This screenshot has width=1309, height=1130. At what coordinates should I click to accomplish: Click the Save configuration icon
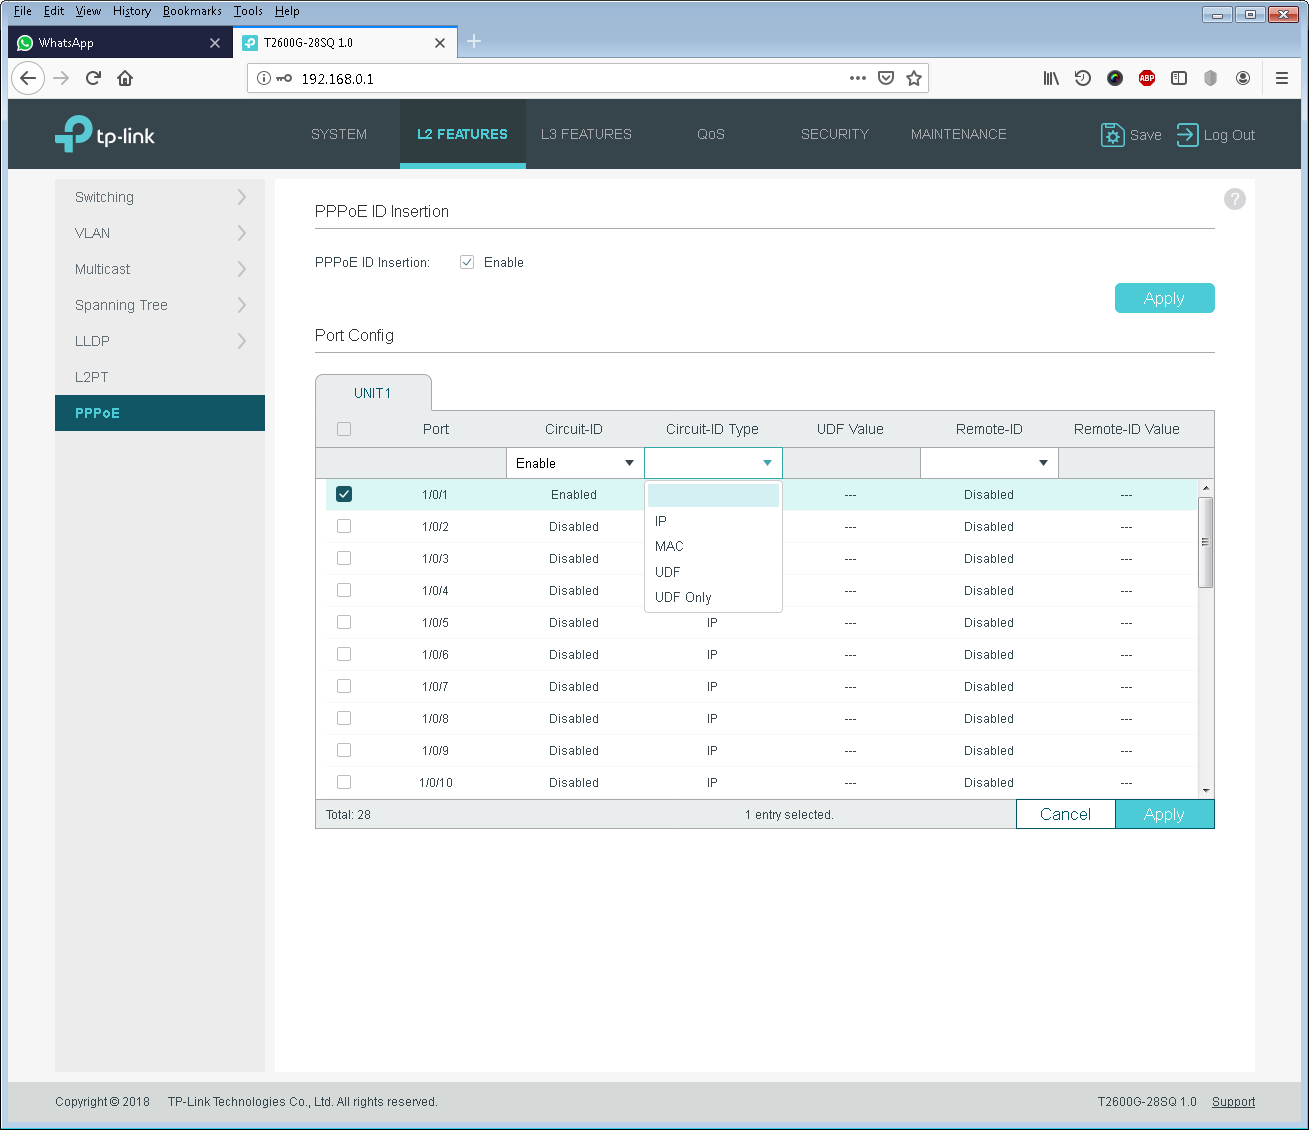point(1112,135)
